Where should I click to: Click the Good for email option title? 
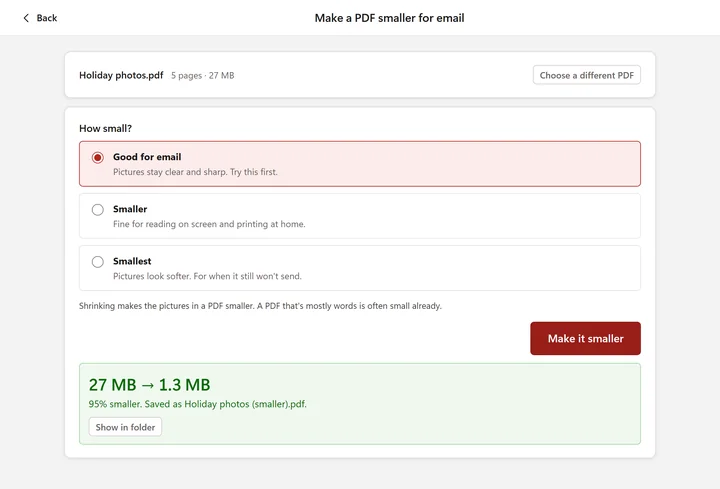pos(147,157)
